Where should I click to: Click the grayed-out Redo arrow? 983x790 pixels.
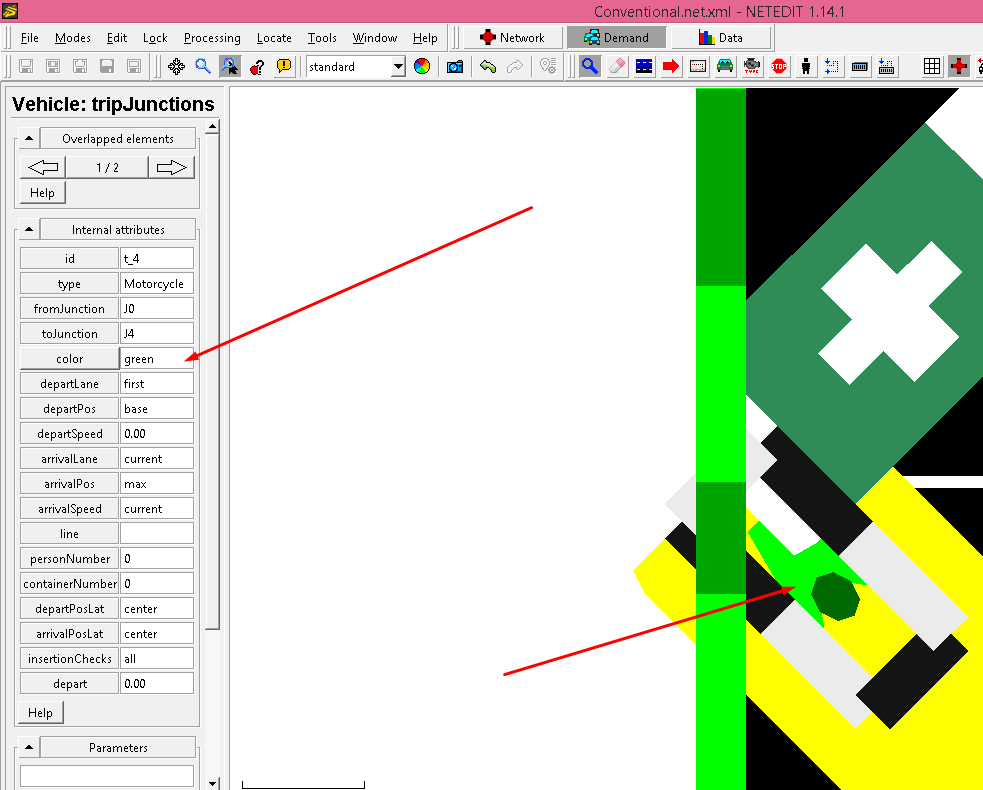click(515, 66)
